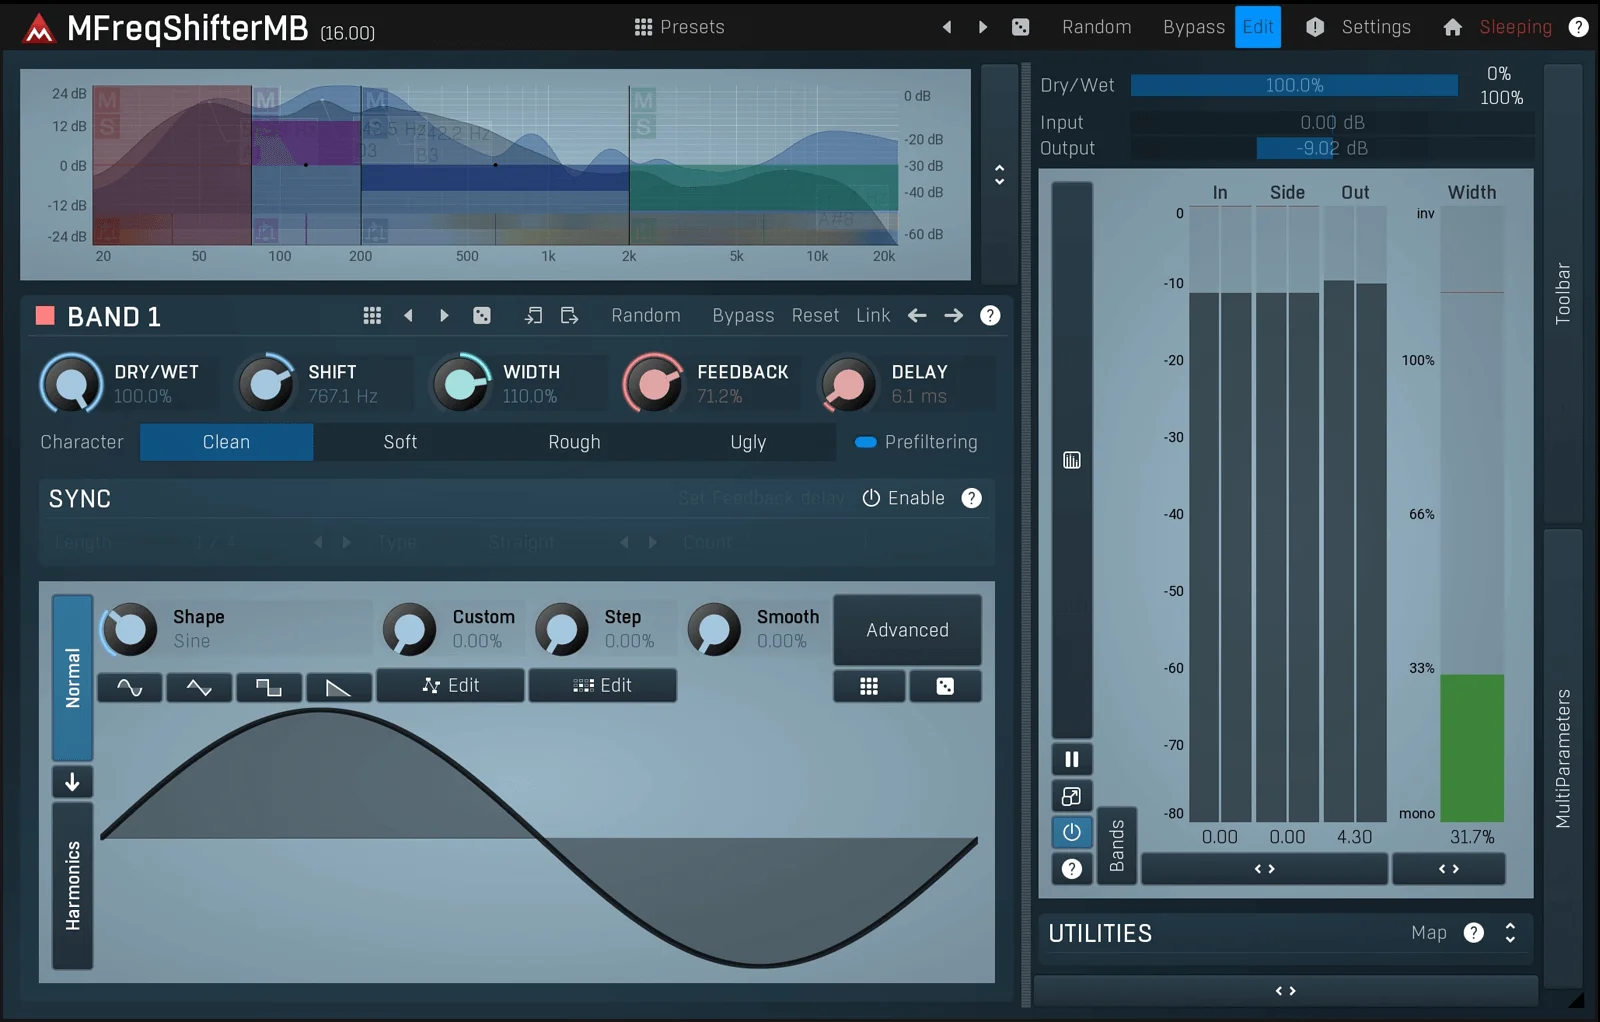
Task: Switch to the Edit mode tab
Action: (1257, 27)
